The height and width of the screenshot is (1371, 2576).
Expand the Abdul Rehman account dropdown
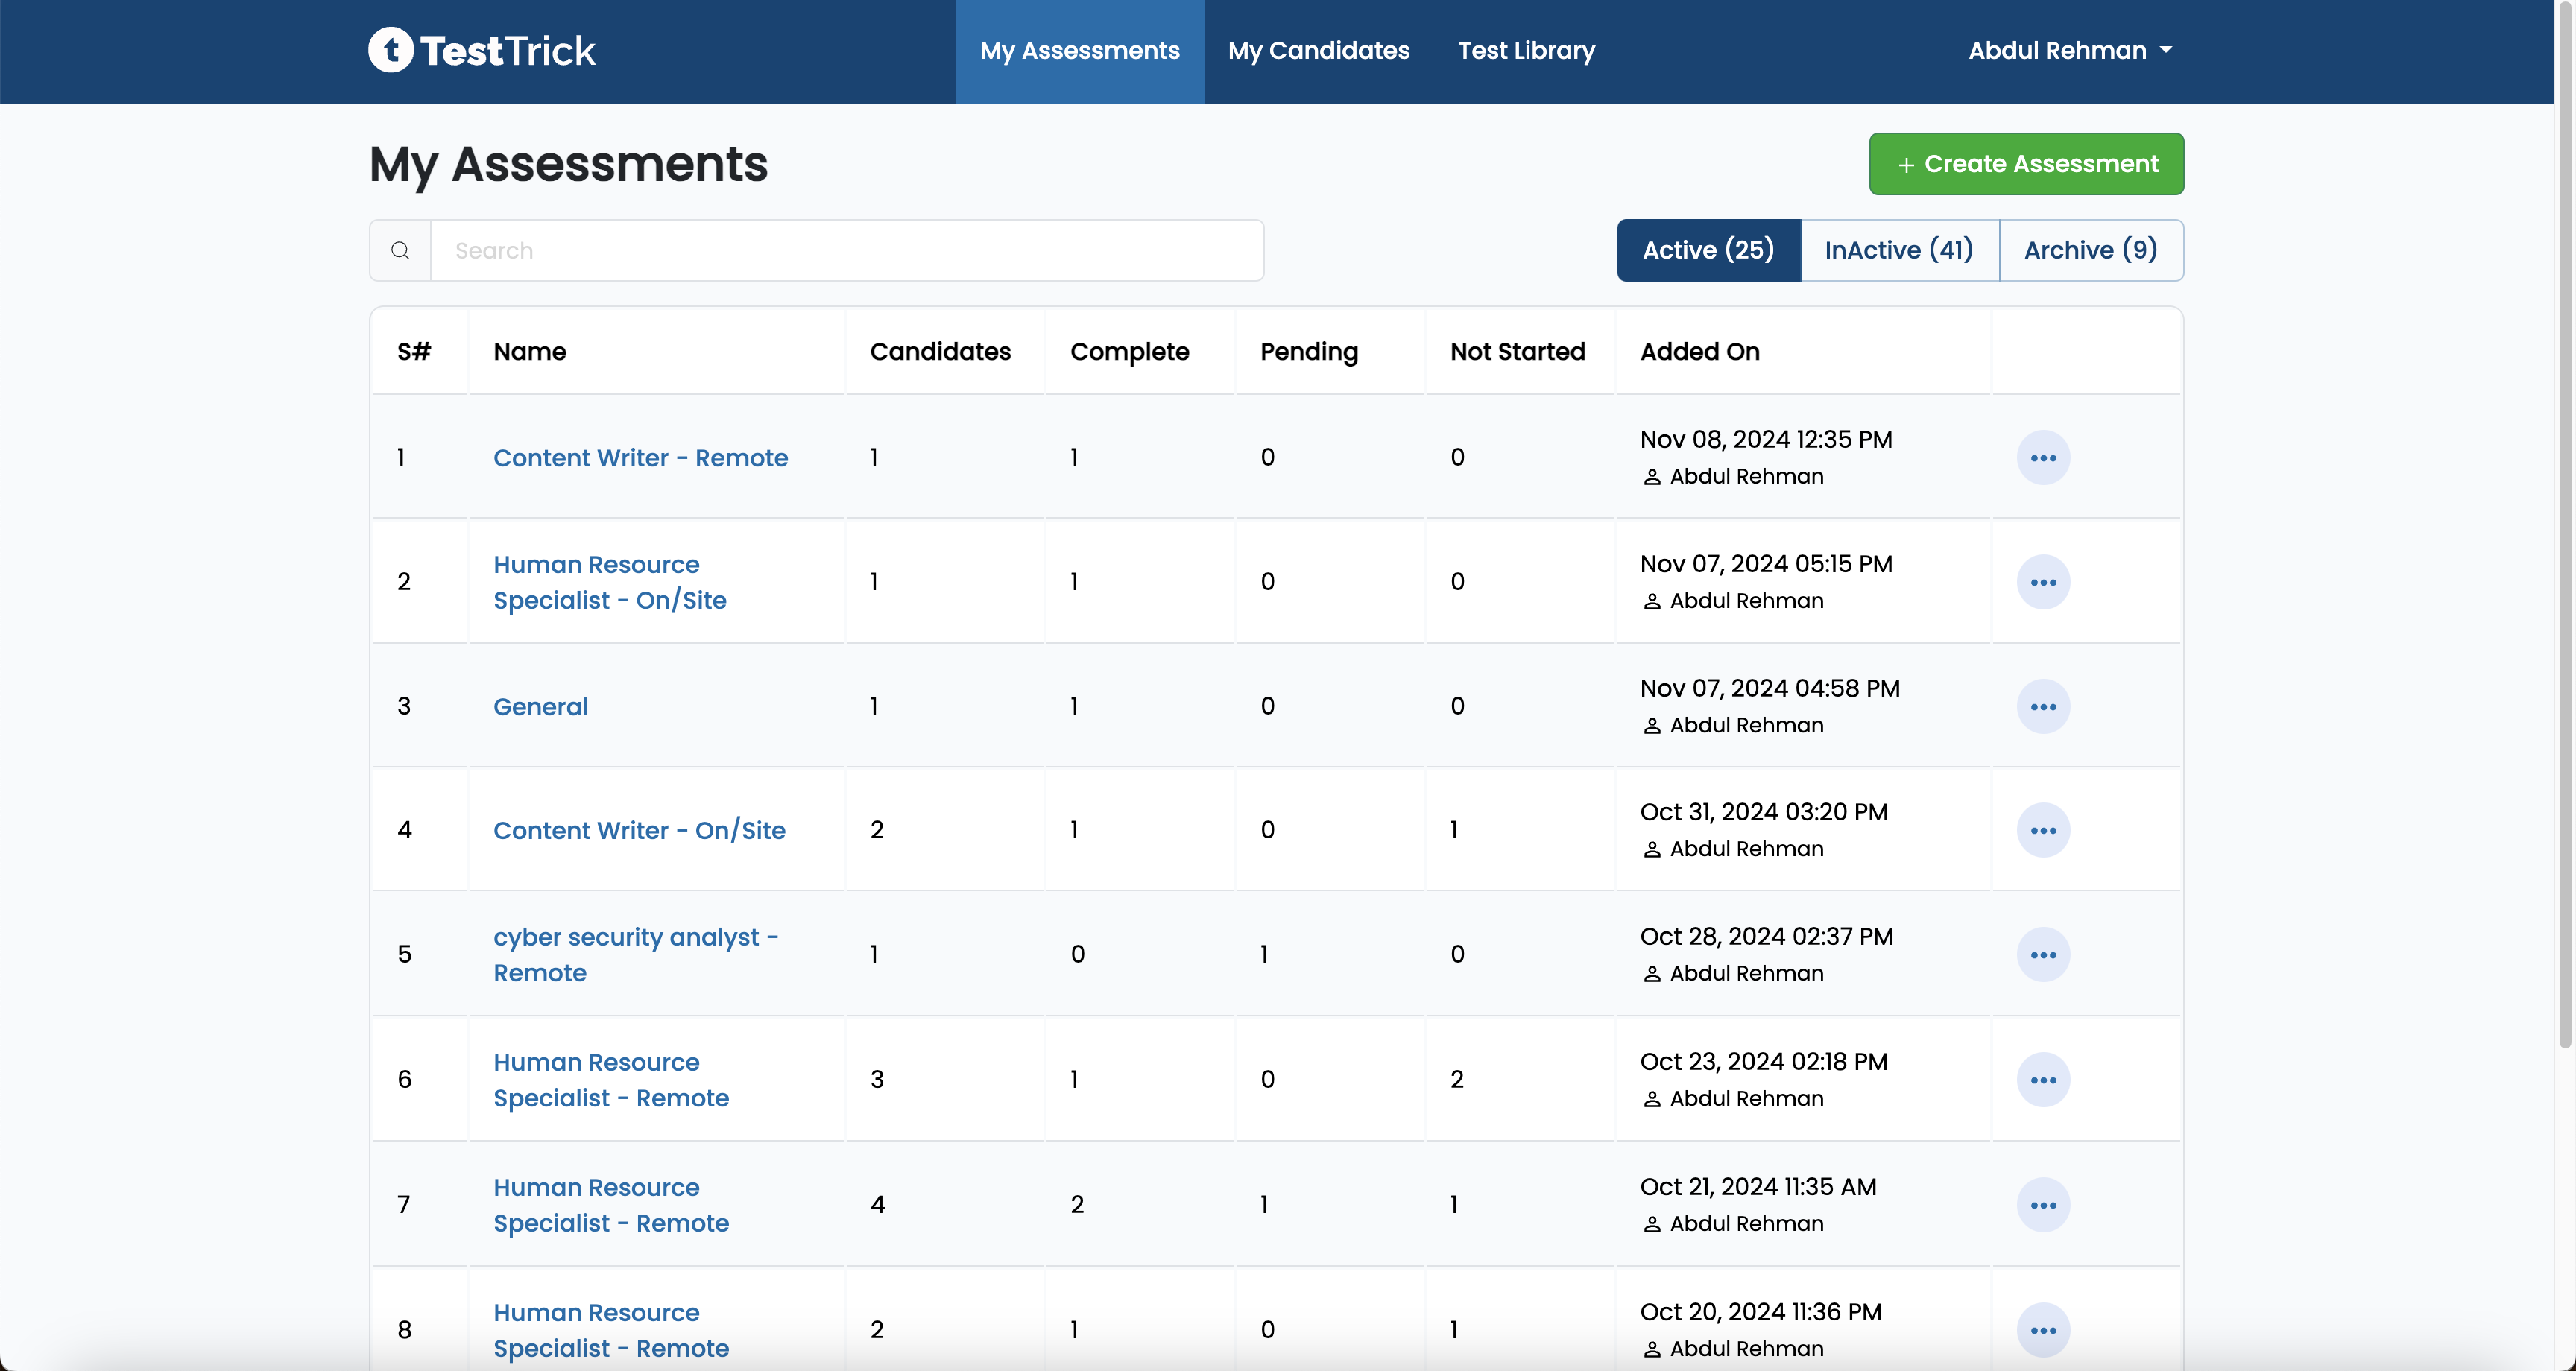coord(2069,50)
